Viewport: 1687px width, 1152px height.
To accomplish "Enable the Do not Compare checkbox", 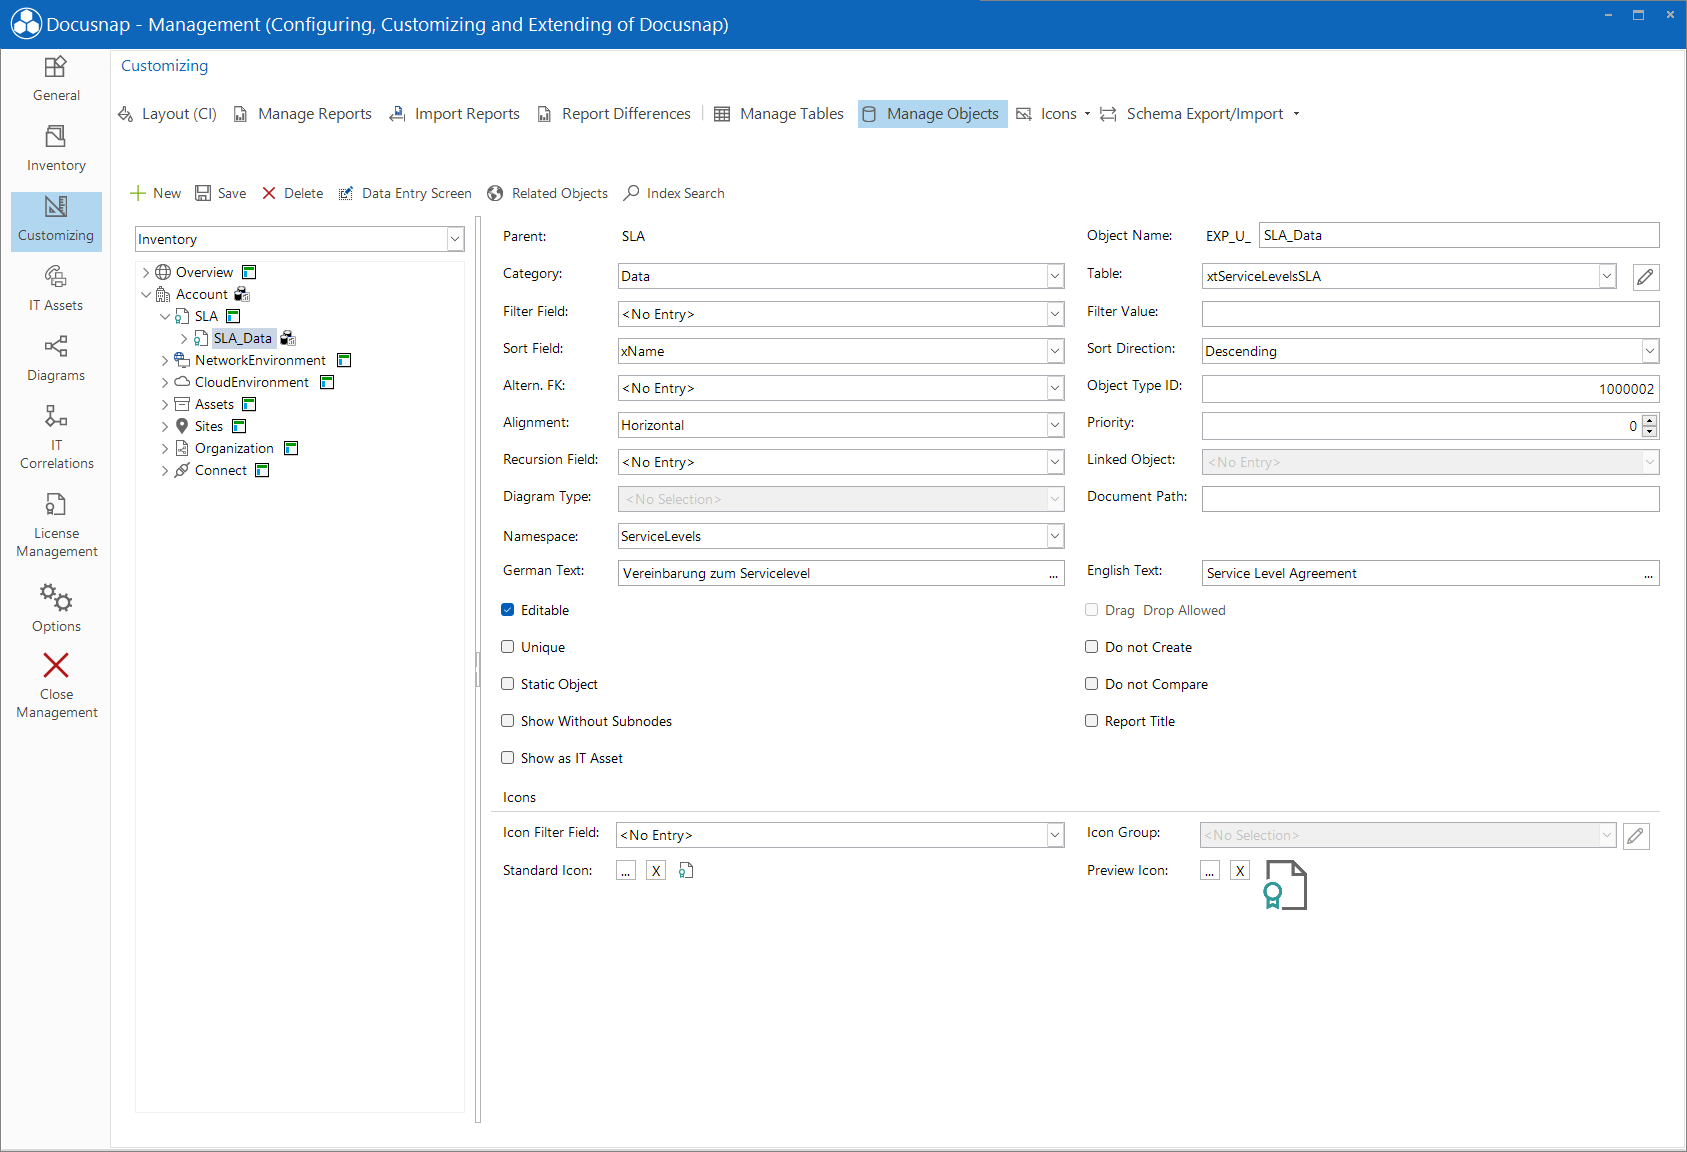I will point(1092,684).
